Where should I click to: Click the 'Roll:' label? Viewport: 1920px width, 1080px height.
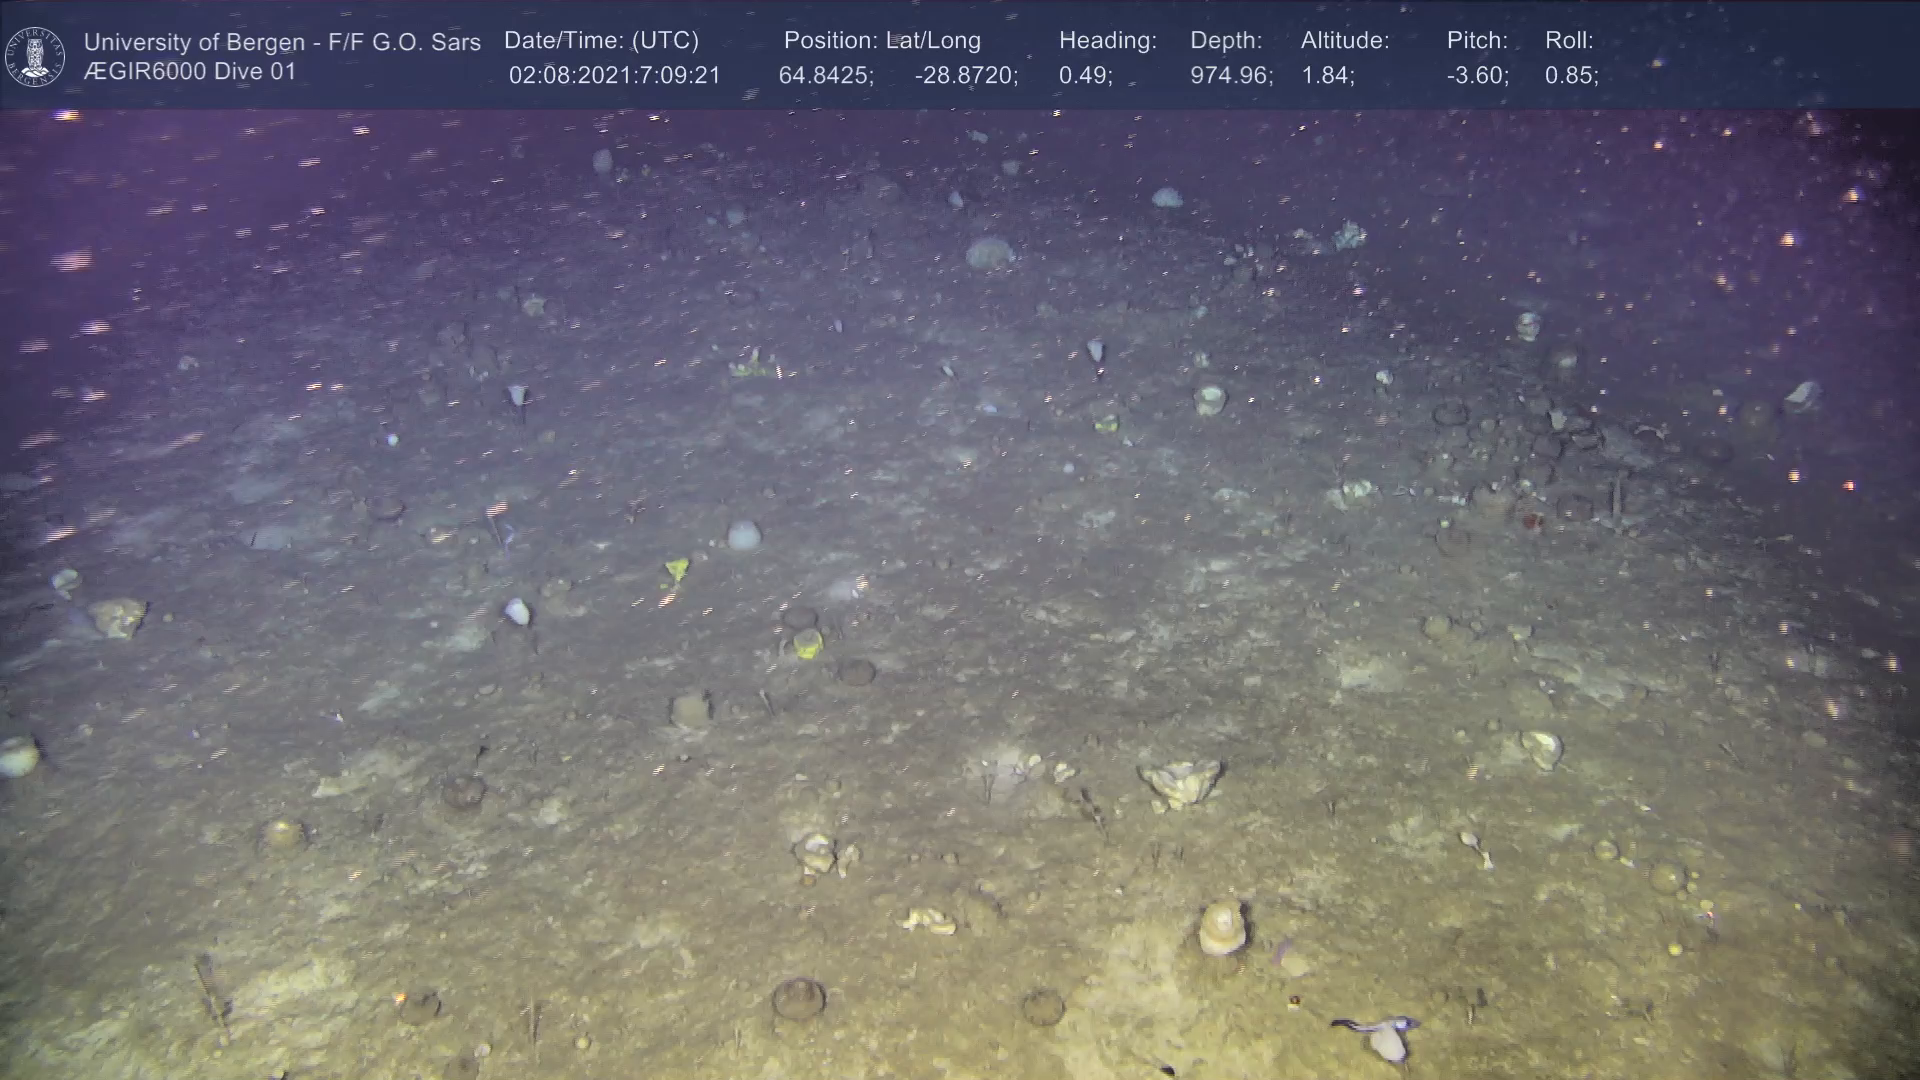point(1569,40)
